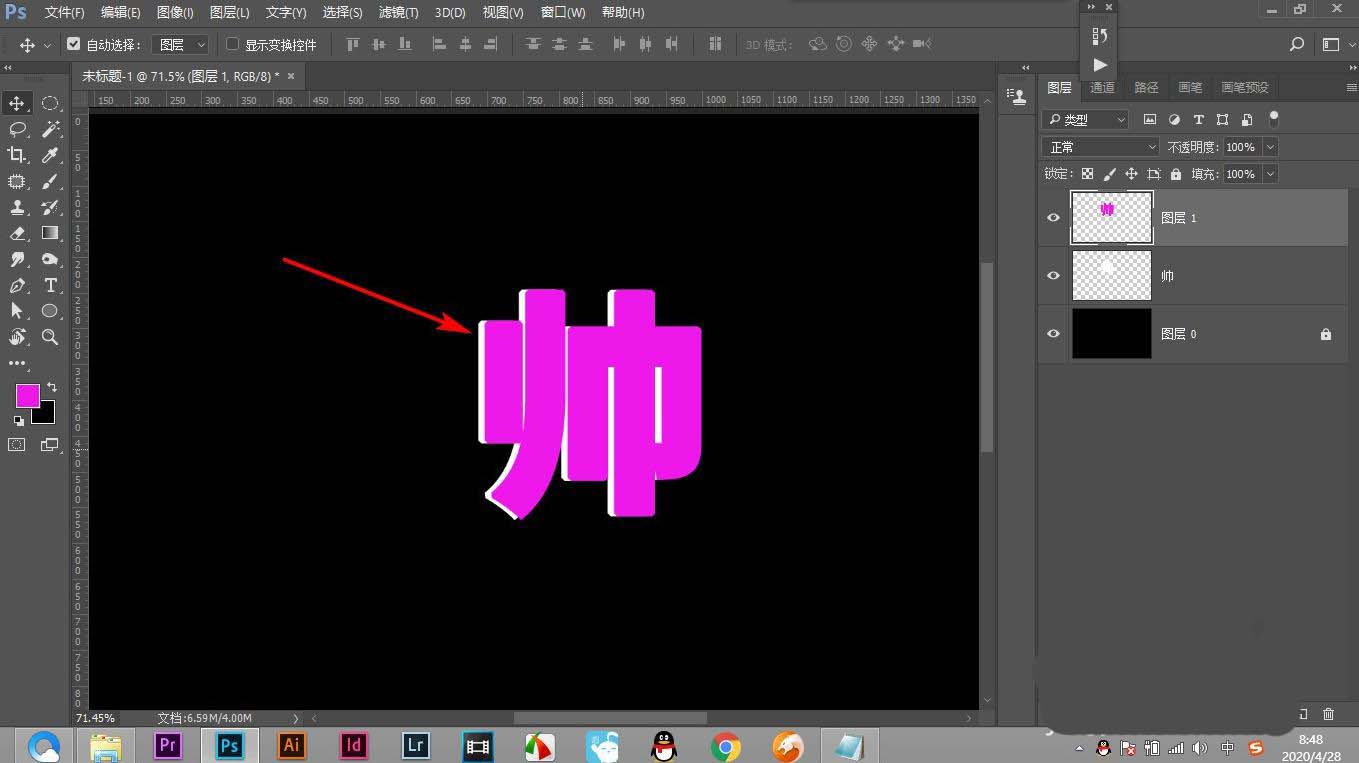Click align left edges icon

(440, 44)
